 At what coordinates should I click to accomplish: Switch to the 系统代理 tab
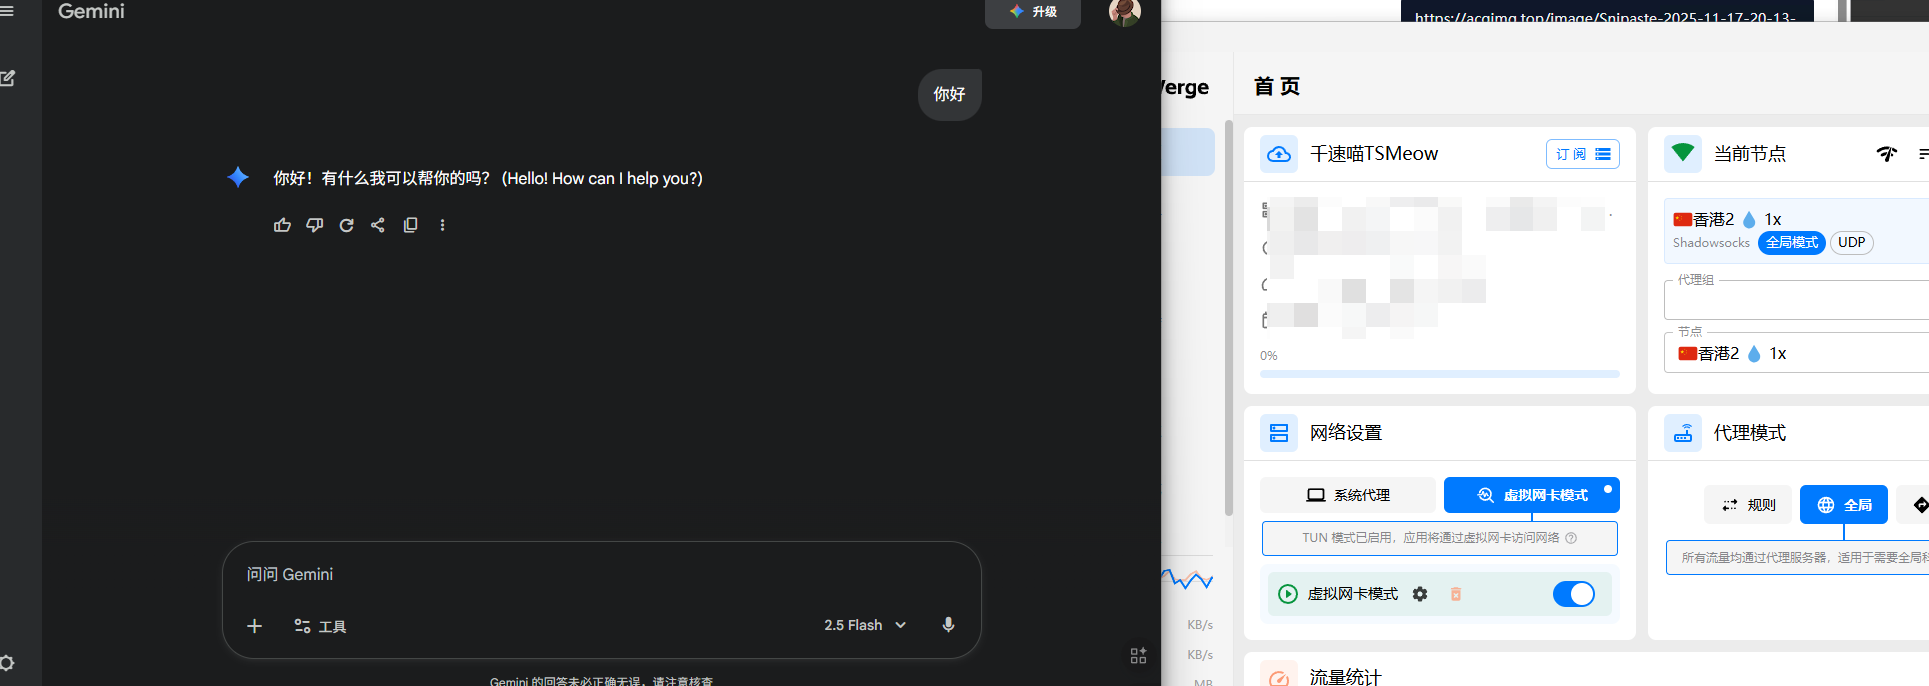tap(1347, 495)
